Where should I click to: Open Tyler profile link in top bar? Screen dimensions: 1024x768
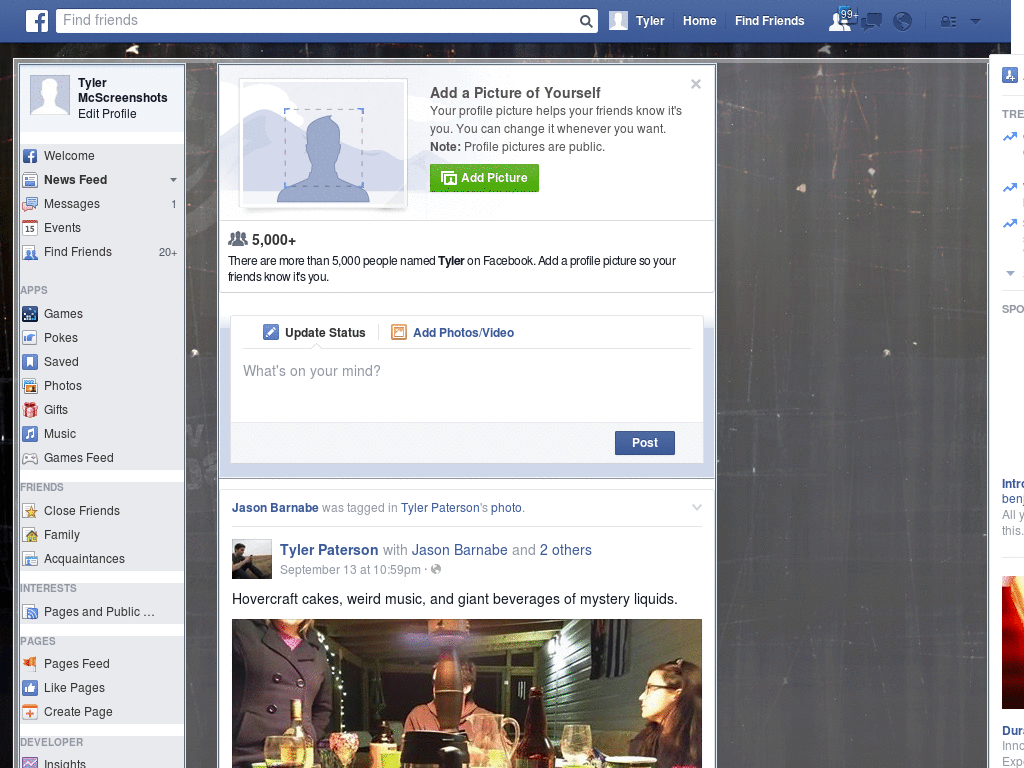coord(650,21)
